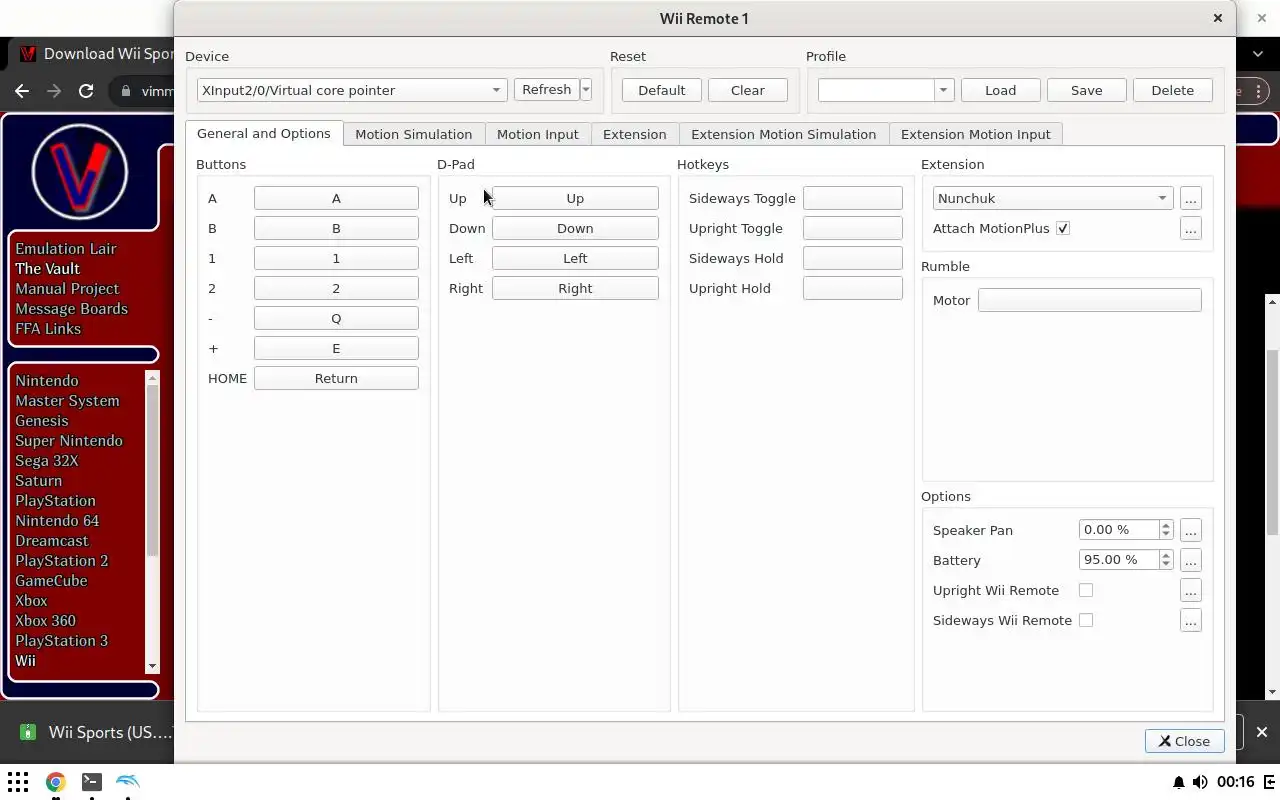Open the Extension tab
This screenshot has height=800, width=1280.
pyautogui.click(x=634, y=134)
